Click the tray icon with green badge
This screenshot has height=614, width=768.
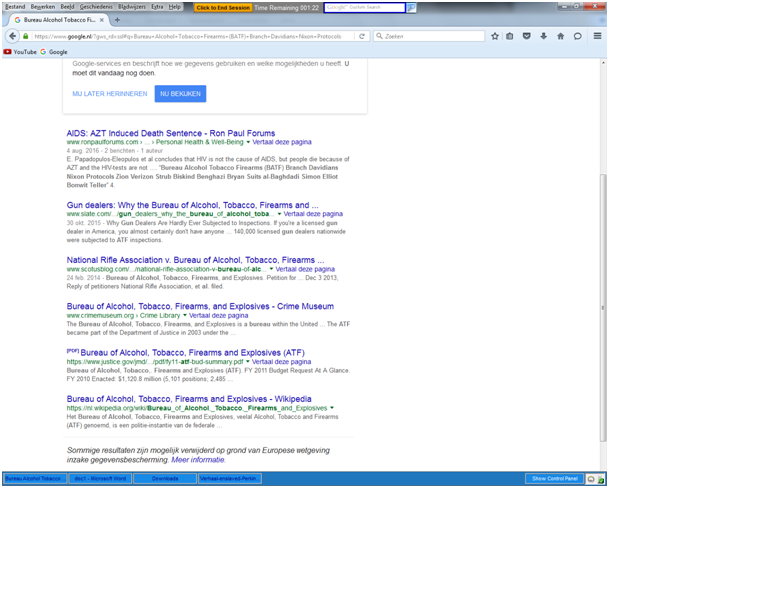[x=601, y=479]
